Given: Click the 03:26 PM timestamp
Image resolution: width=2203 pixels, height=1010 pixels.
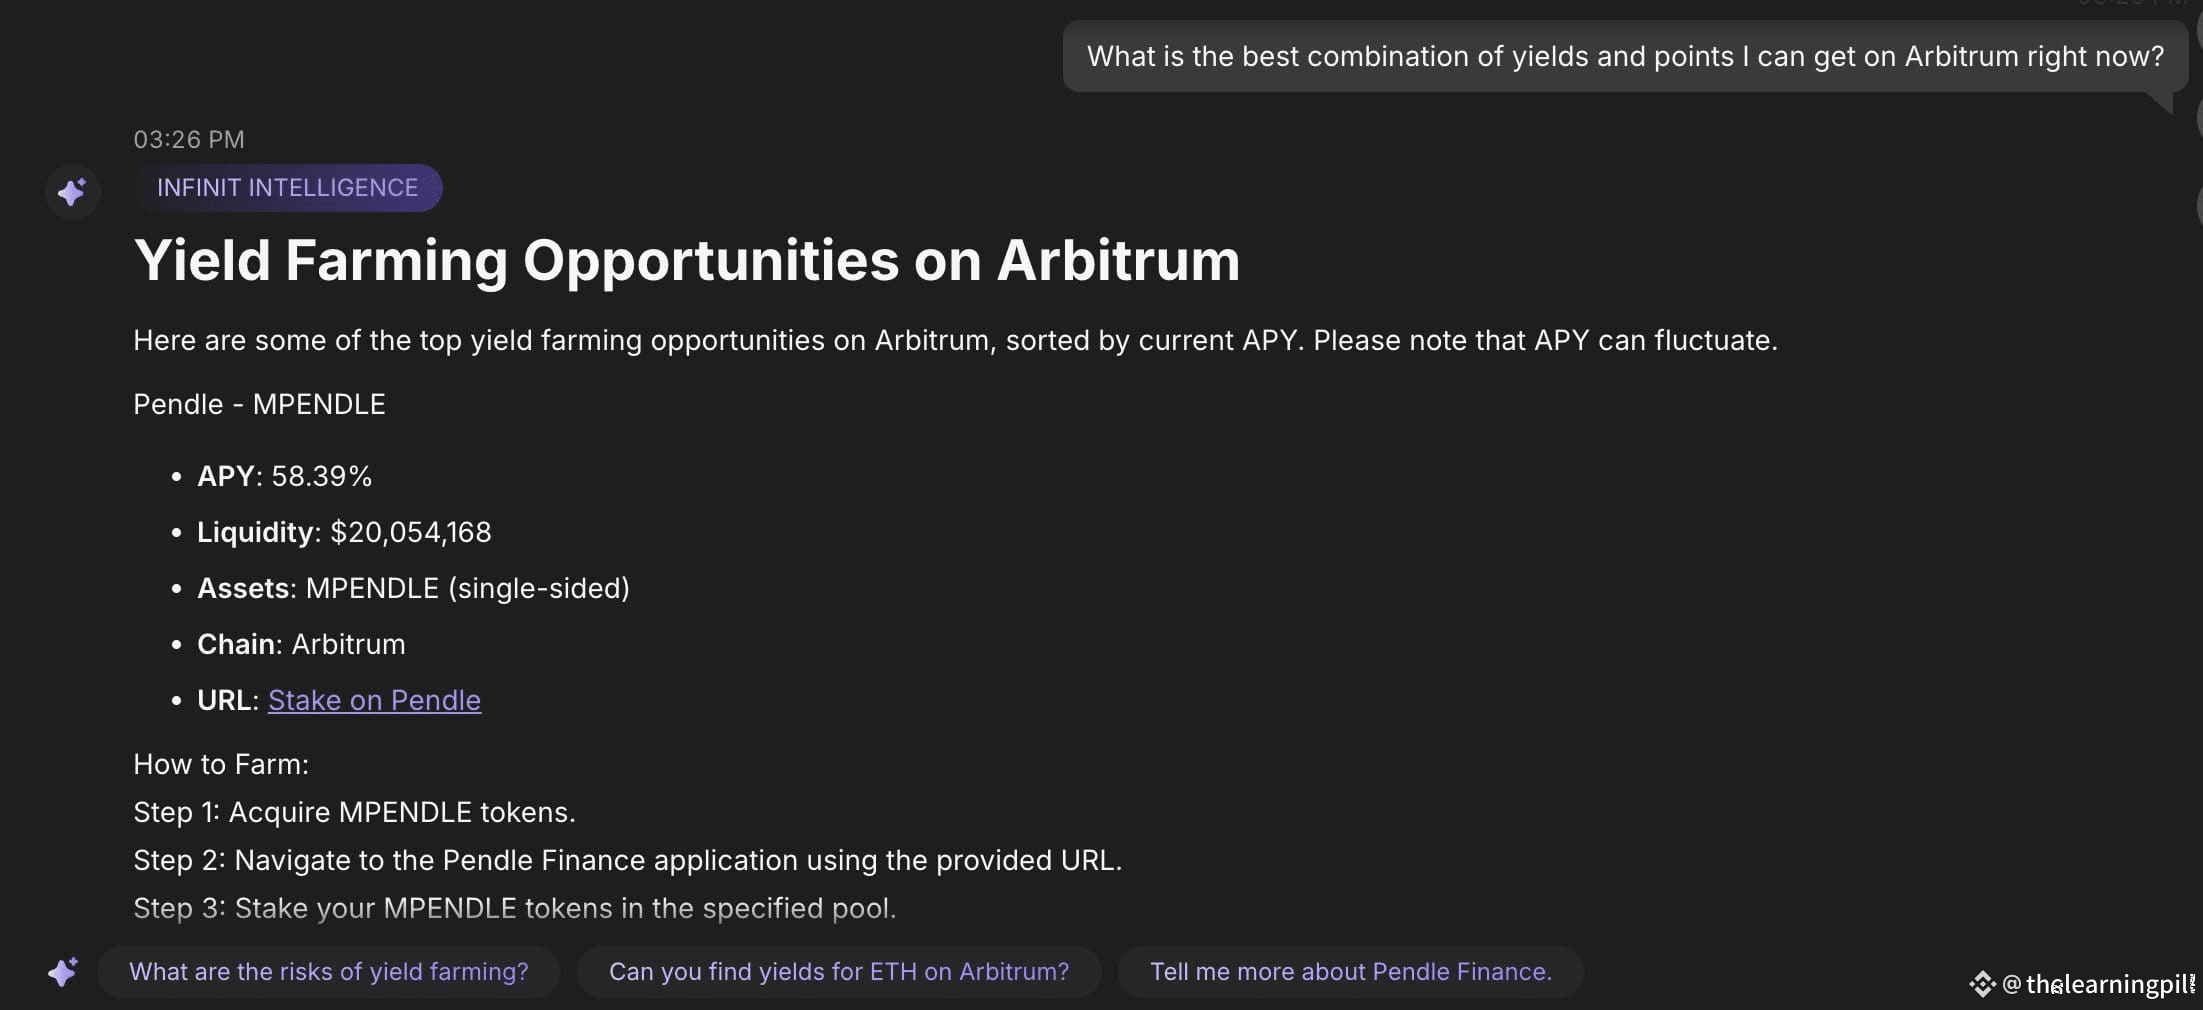Looking at the screenshot, I should (189, 139).
